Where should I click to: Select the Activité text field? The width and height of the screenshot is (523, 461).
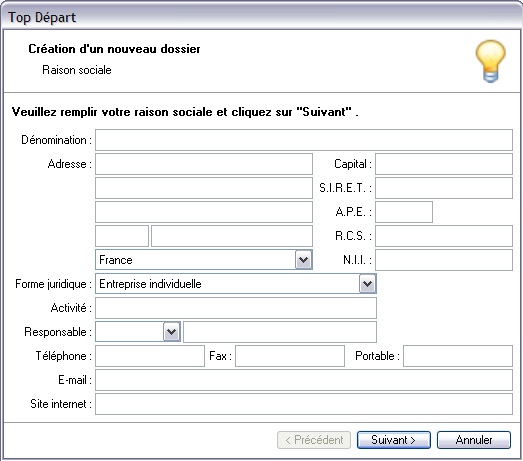(x=236, y=308)
